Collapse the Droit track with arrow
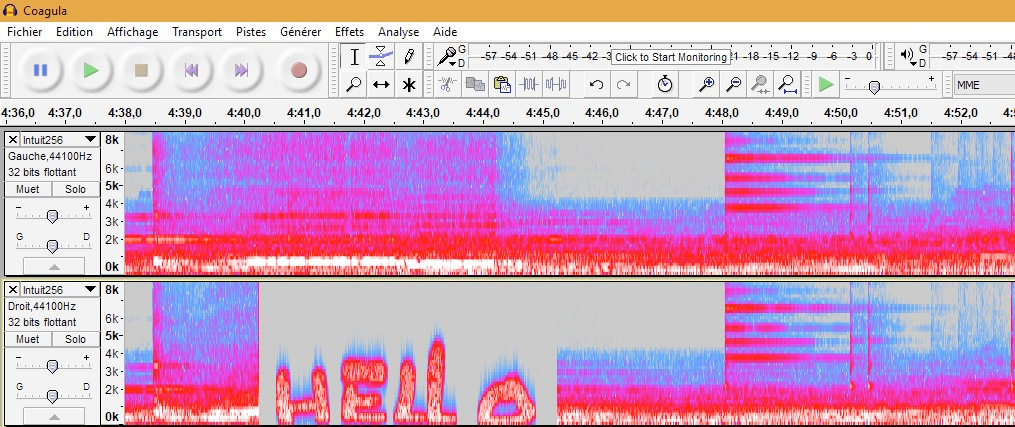 (54, 416)
